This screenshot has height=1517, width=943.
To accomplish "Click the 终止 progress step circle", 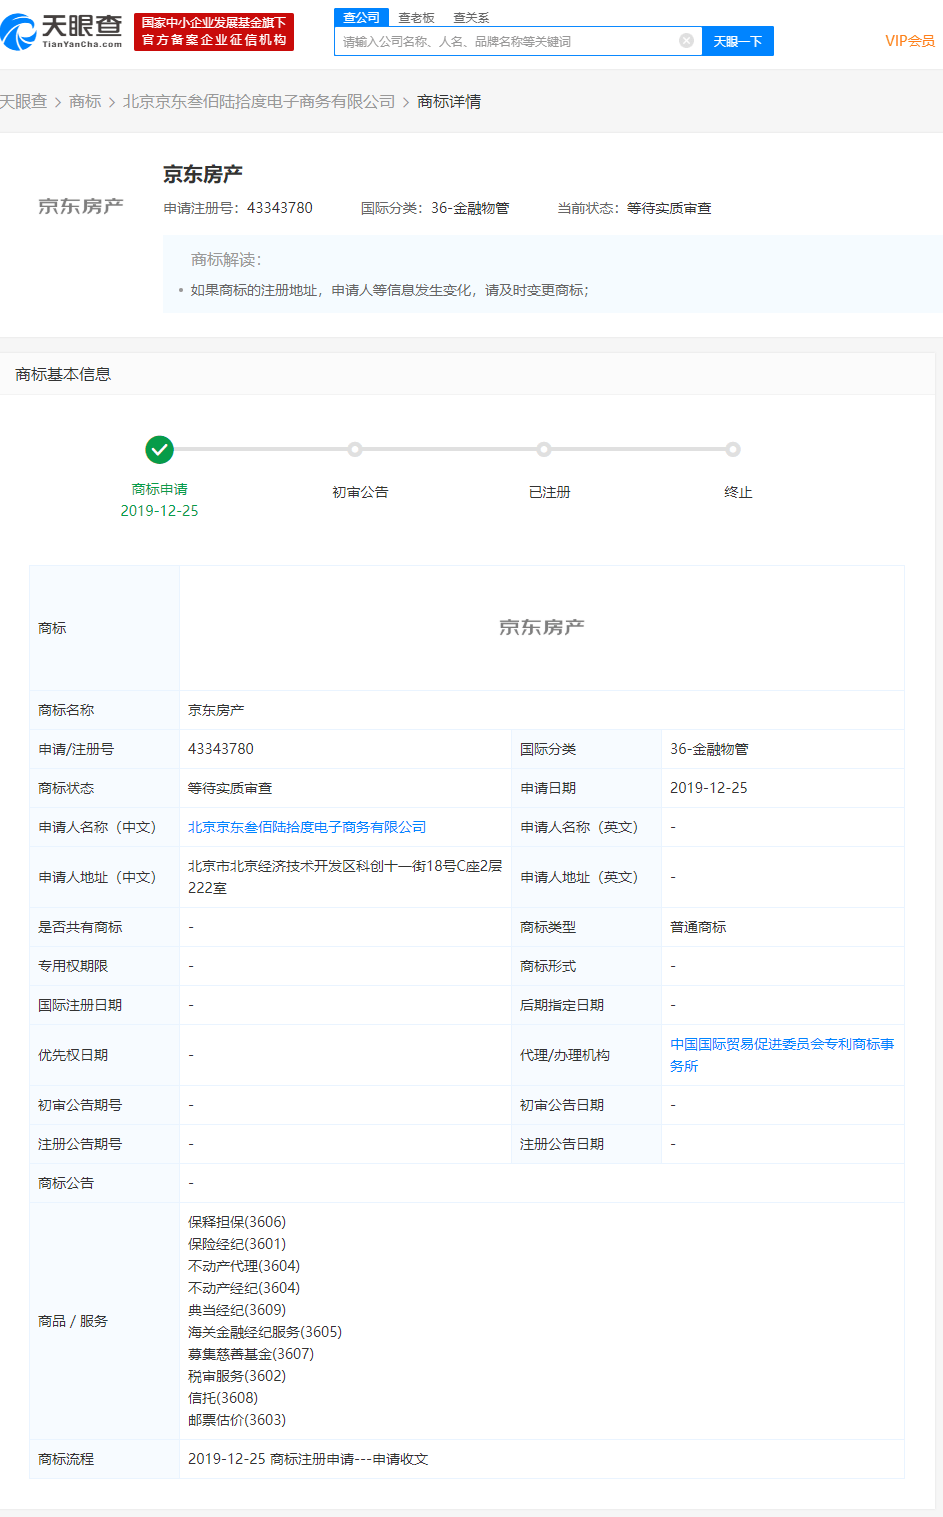I will tap(733, 450).
